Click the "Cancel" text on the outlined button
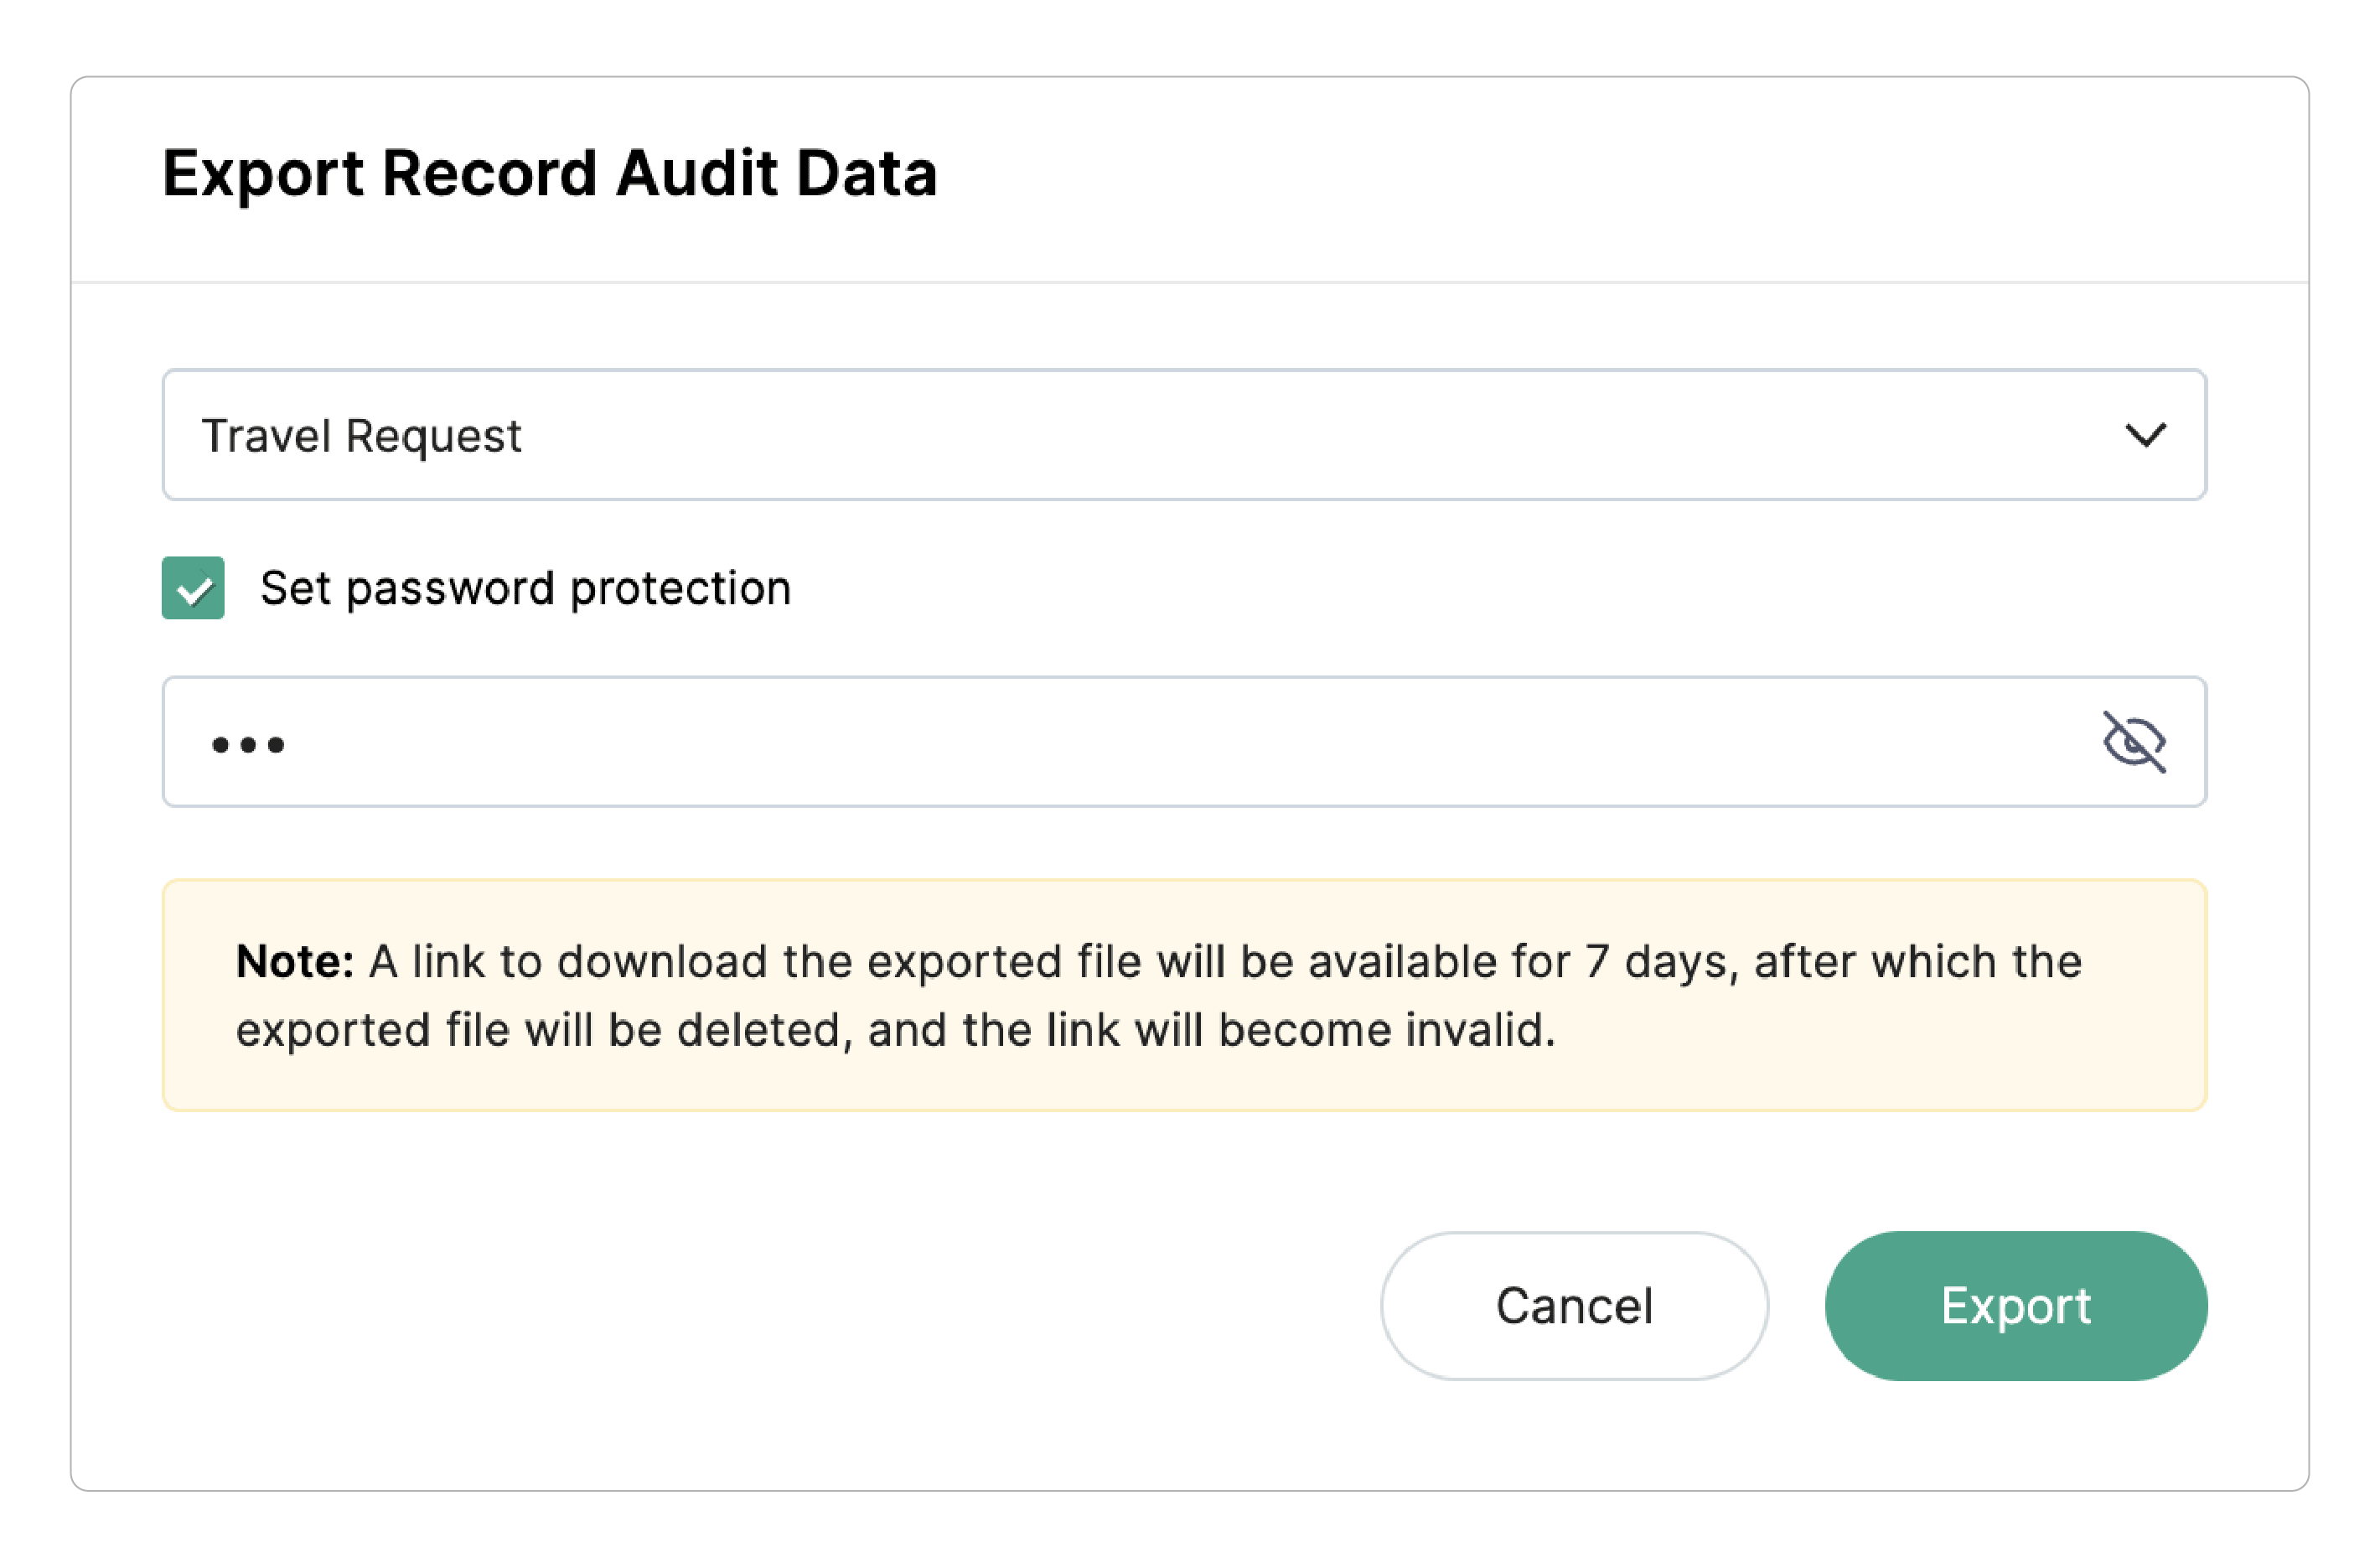Screen dimensions: 2380x1568 (x=1574, y=1306)
